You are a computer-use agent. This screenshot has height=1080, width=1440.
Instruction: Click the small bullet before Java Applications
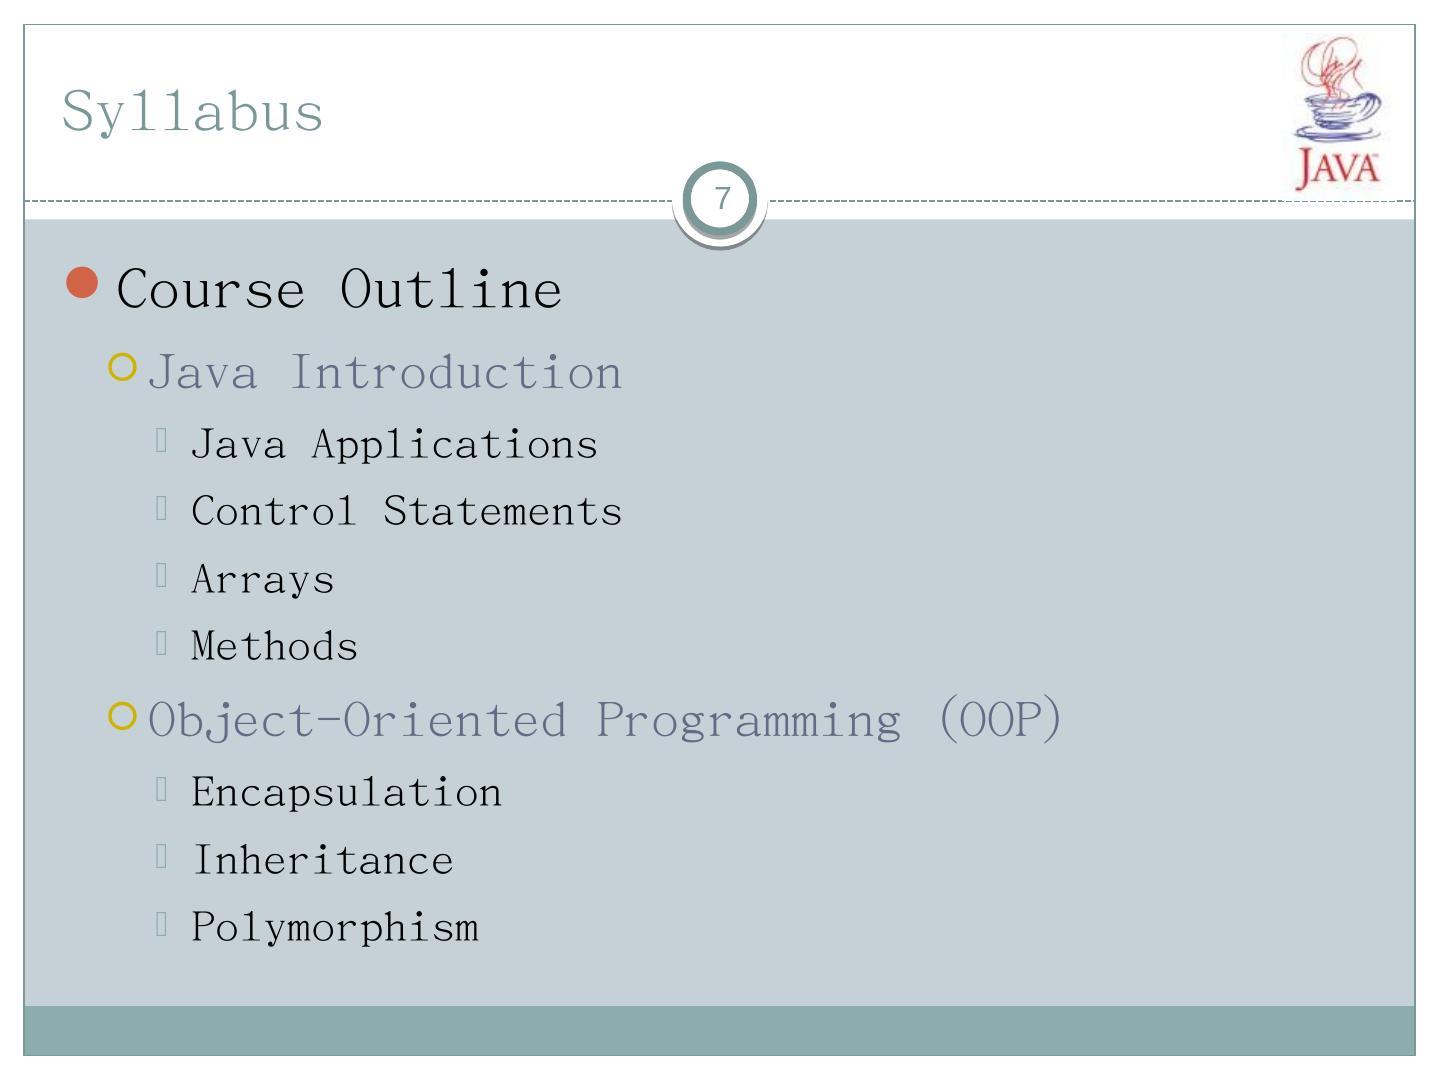161,441
